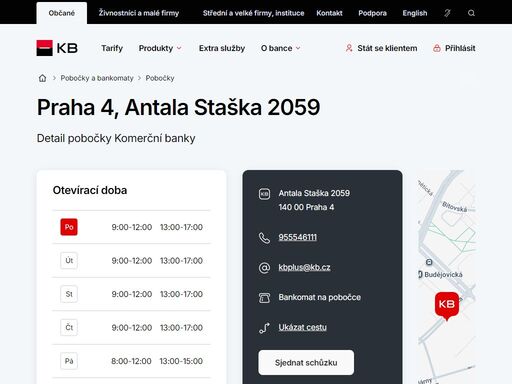Click the home icon in breadcrumb
This screenshot has height=384, width=512.
(x=42, y=78)
